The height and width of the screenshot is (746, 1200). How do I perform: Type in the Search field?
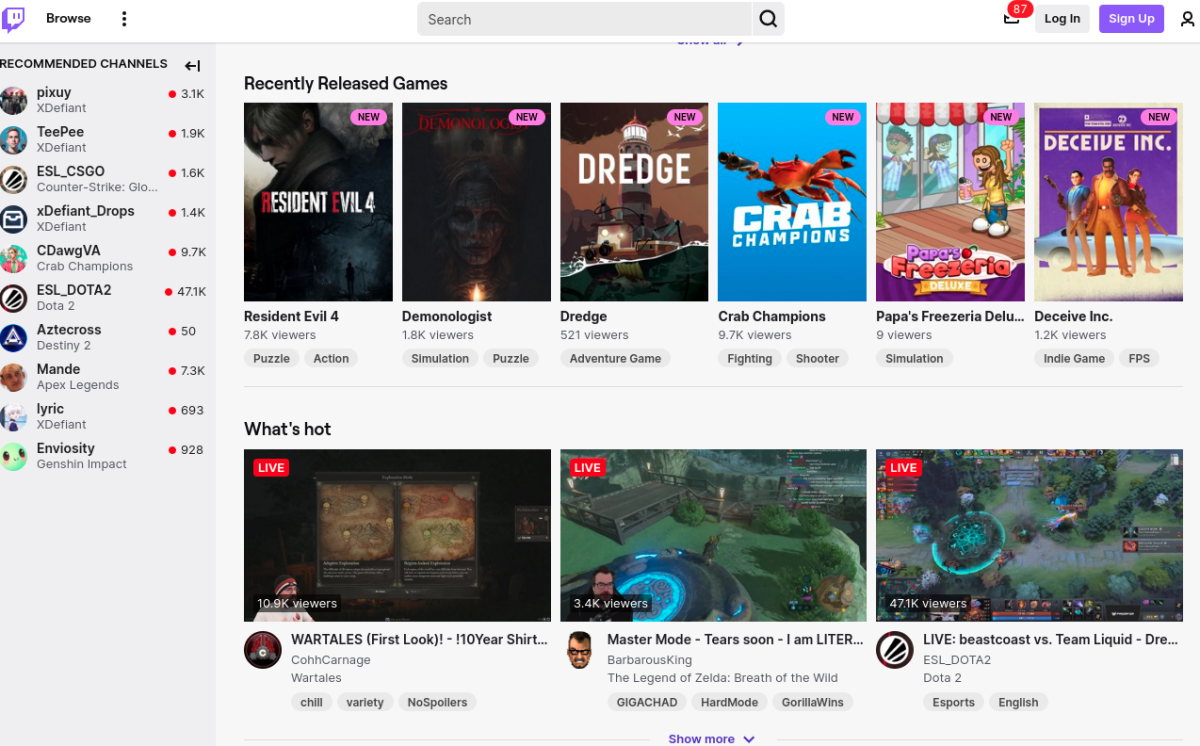click(584, 19)
